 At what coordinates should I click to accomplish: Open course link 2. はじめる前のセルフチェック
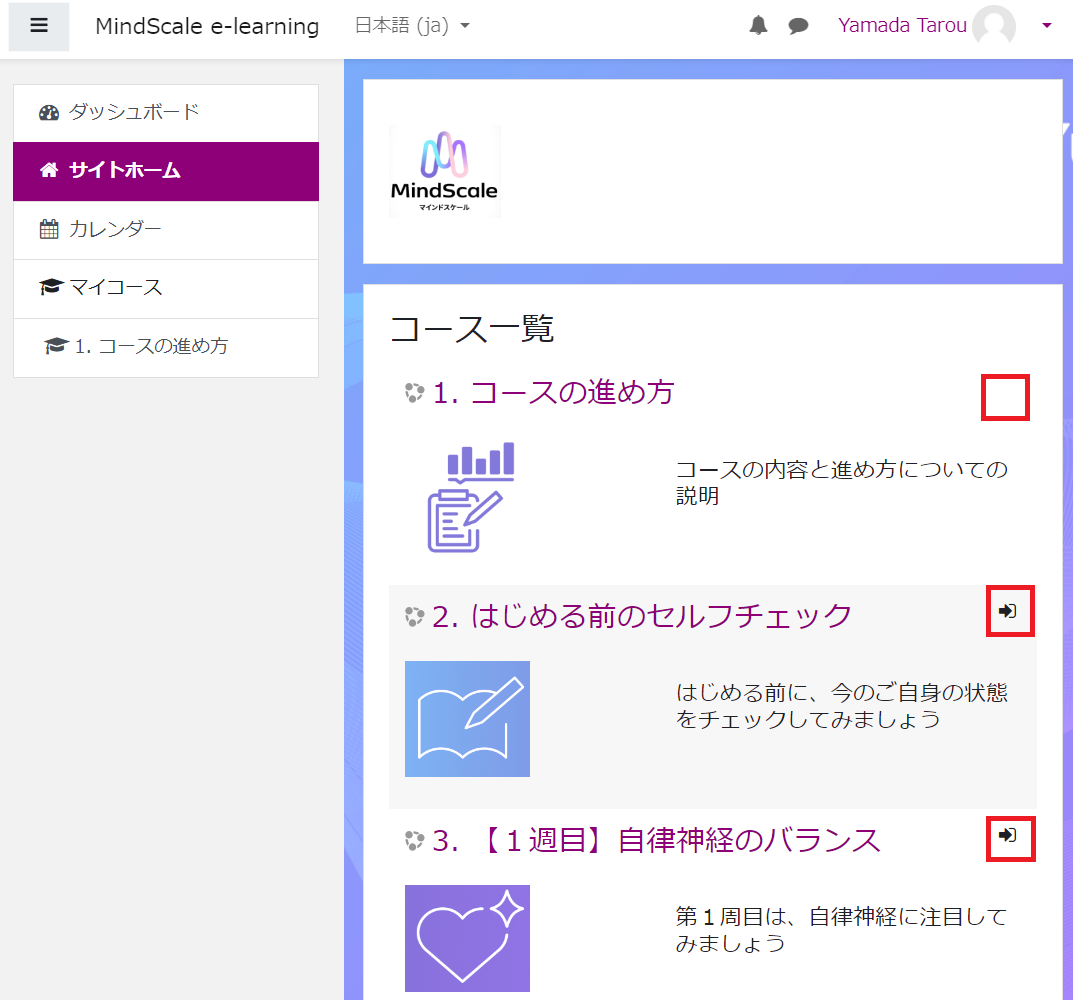(x=642, y=616)
